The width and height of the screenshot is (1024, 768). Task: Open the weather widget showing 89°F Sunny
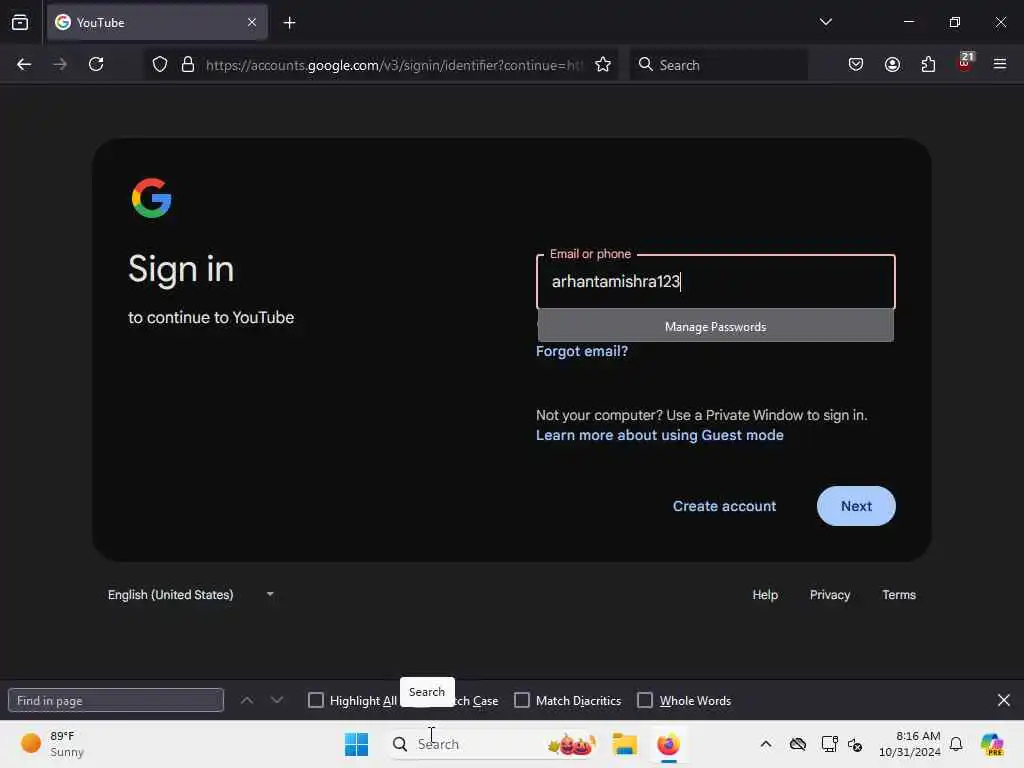coord(52,744)
